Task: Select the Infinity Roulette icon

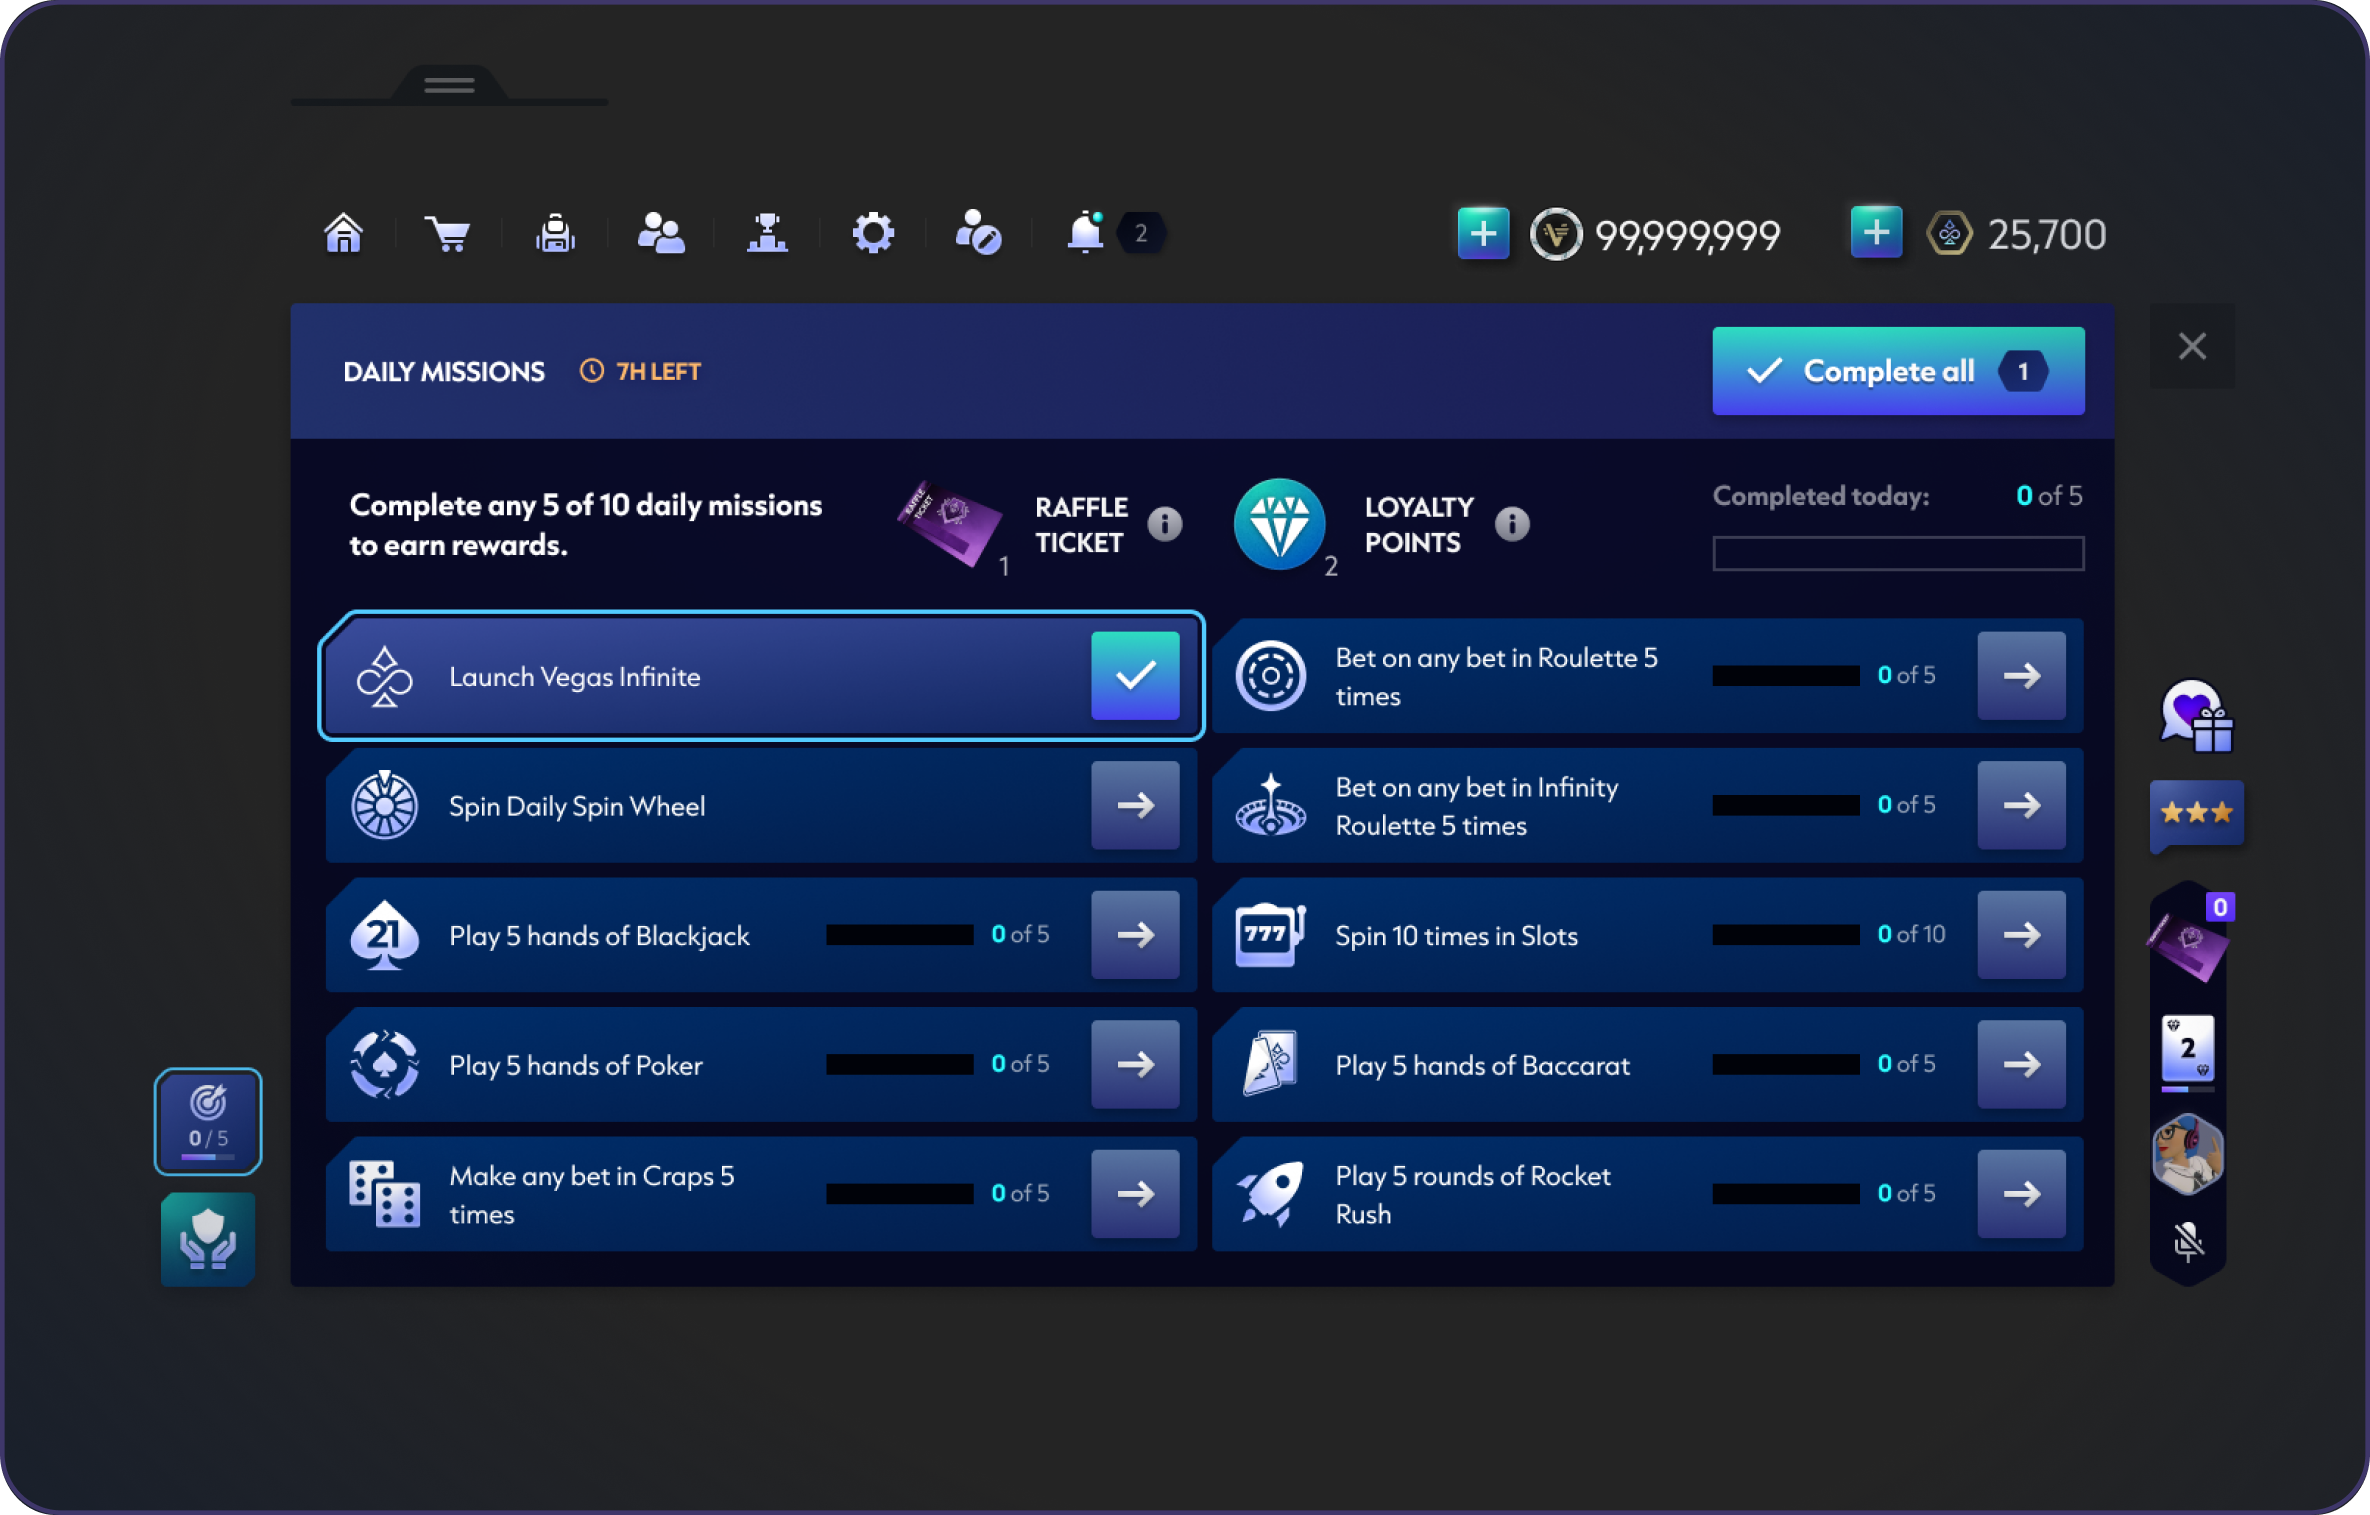Action: 1270,805
